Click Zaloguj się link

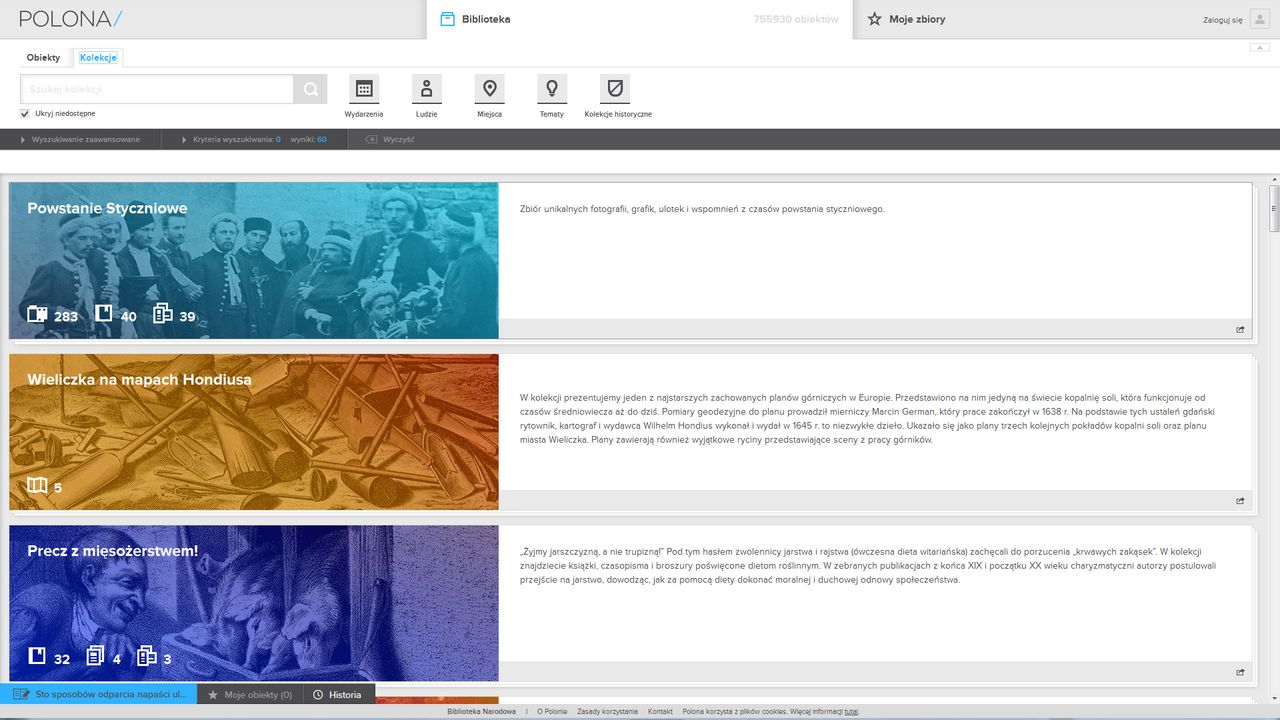coord(1222,20)
